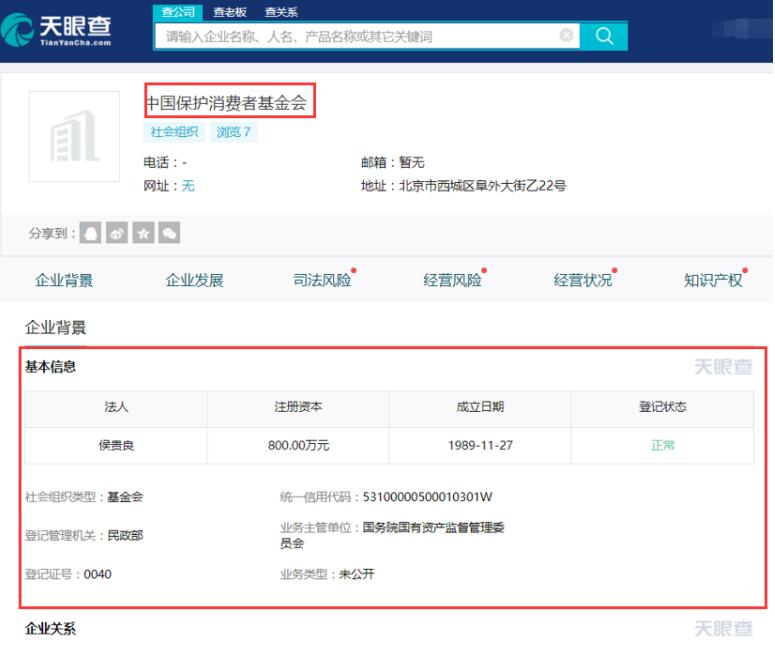Screen dimensions: 775x648
Task: Click the 国务院国有资产监督管理委员会 supervisor text
Action: (392, 535)
